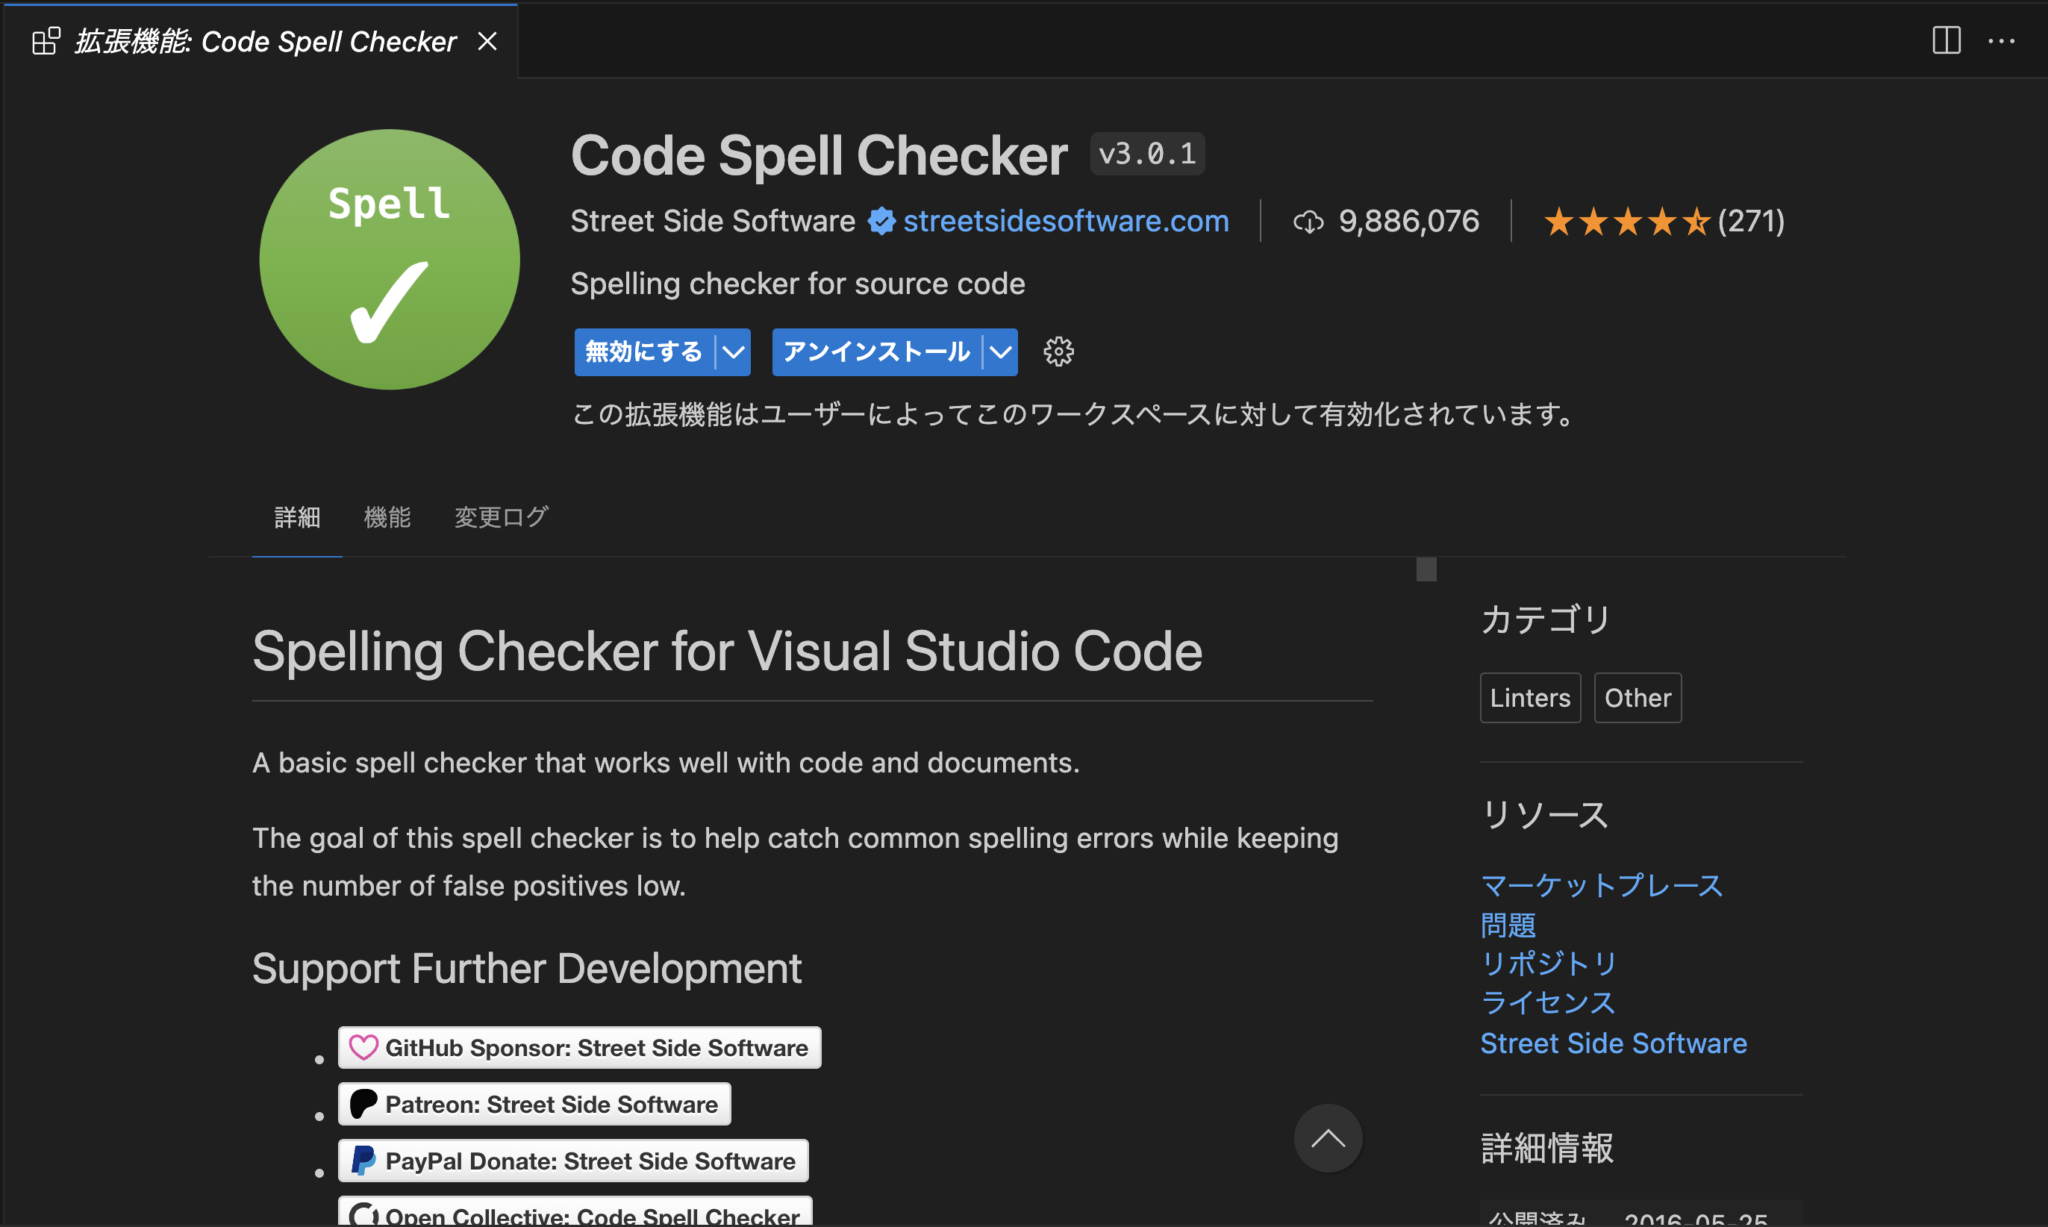This screenshot has height=1227, width=2048.
Task: Expand the 無効にする dropdown chevron
Action: [x=734, y=351]
